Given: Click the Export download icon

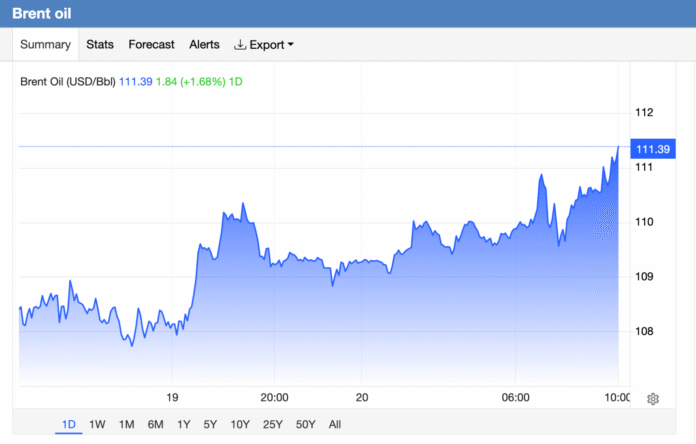Looking at the screenshot, I should pyautogui.click(x=240, y=44).
